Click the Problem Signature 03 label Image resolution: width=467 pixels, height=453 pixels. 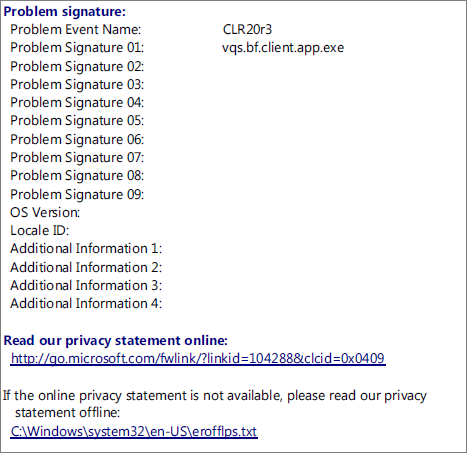pyautogui.click(x=77, y=85)
